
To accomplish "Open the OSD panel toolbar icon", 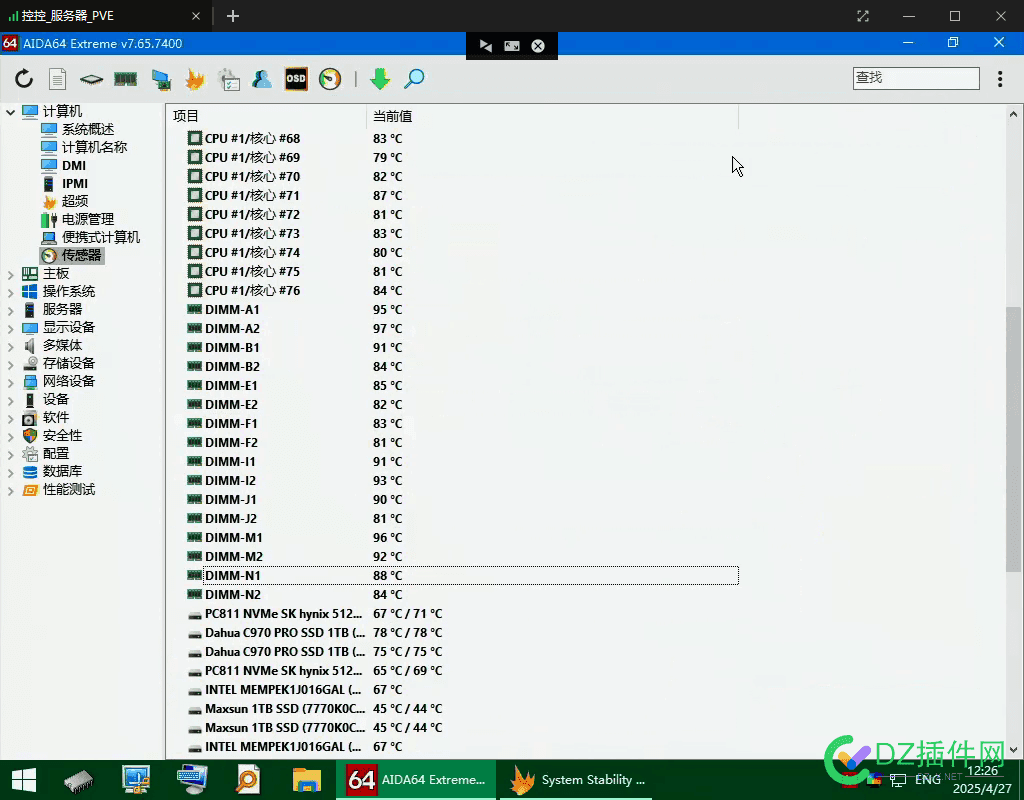I will point(296,79).
